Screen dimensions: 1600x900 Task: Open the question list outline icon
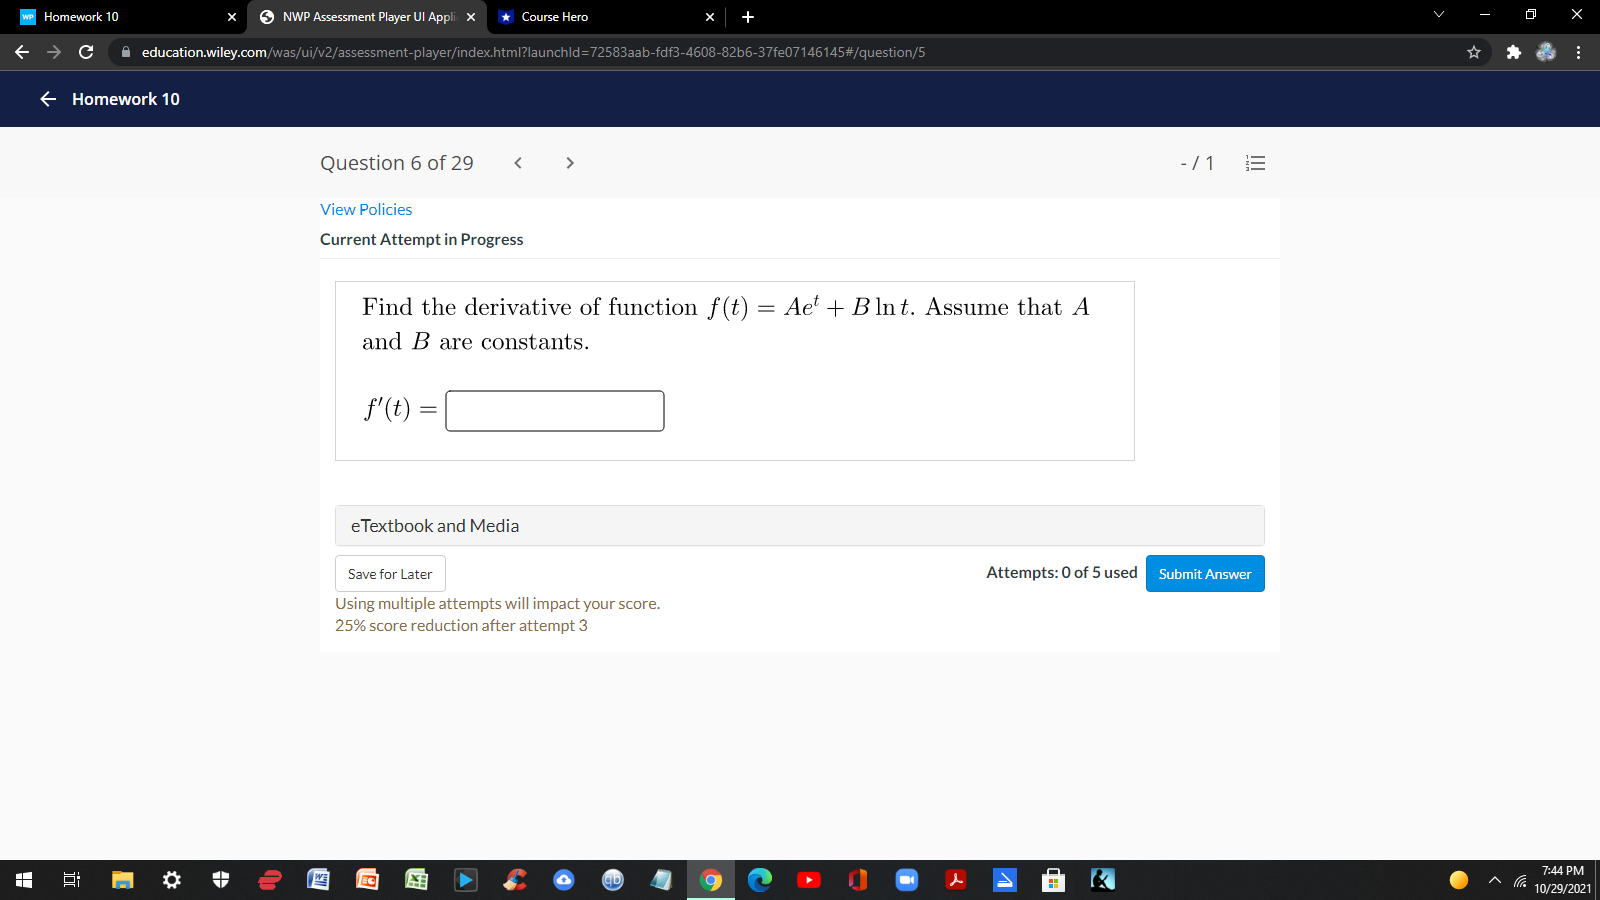[x=1255, y=163]
